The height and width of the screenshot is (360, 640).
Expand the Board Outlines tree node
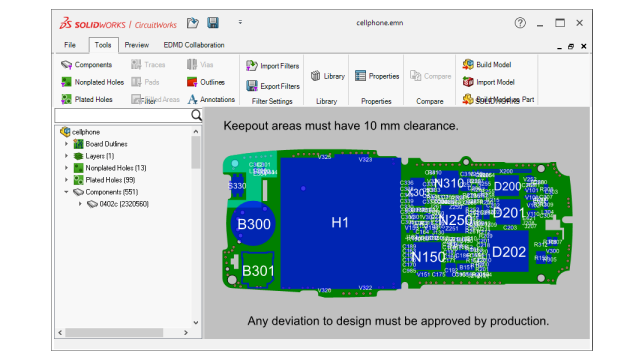point(66,144)
